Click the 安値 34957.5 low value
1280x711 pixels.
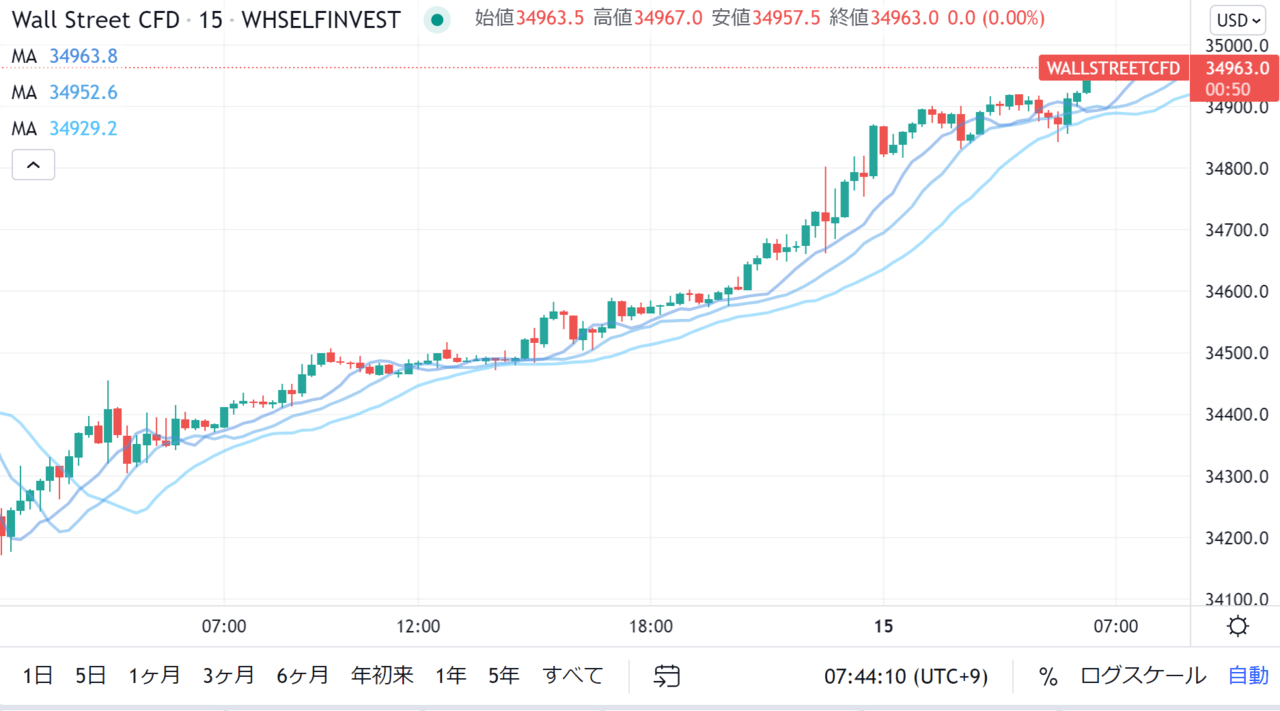tap(767, 19)
